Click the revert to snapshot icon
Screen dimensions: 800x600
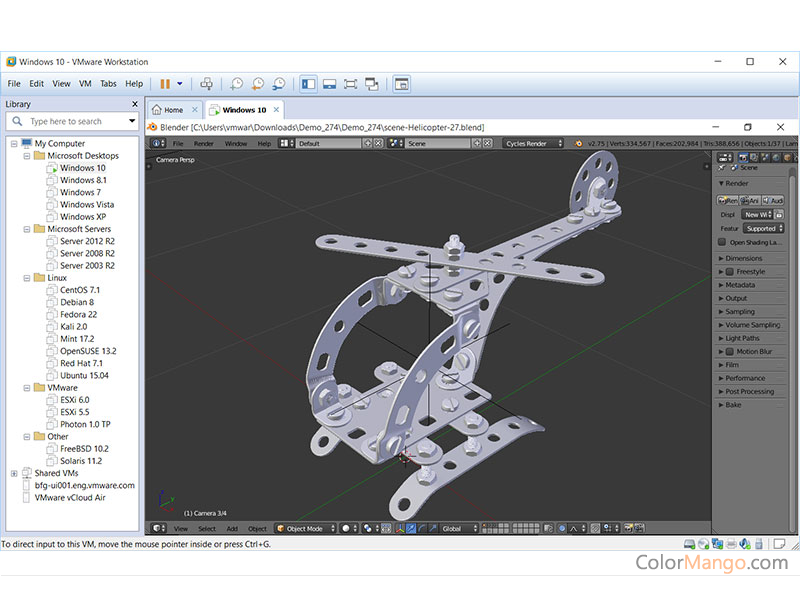[x=258, y=84]
